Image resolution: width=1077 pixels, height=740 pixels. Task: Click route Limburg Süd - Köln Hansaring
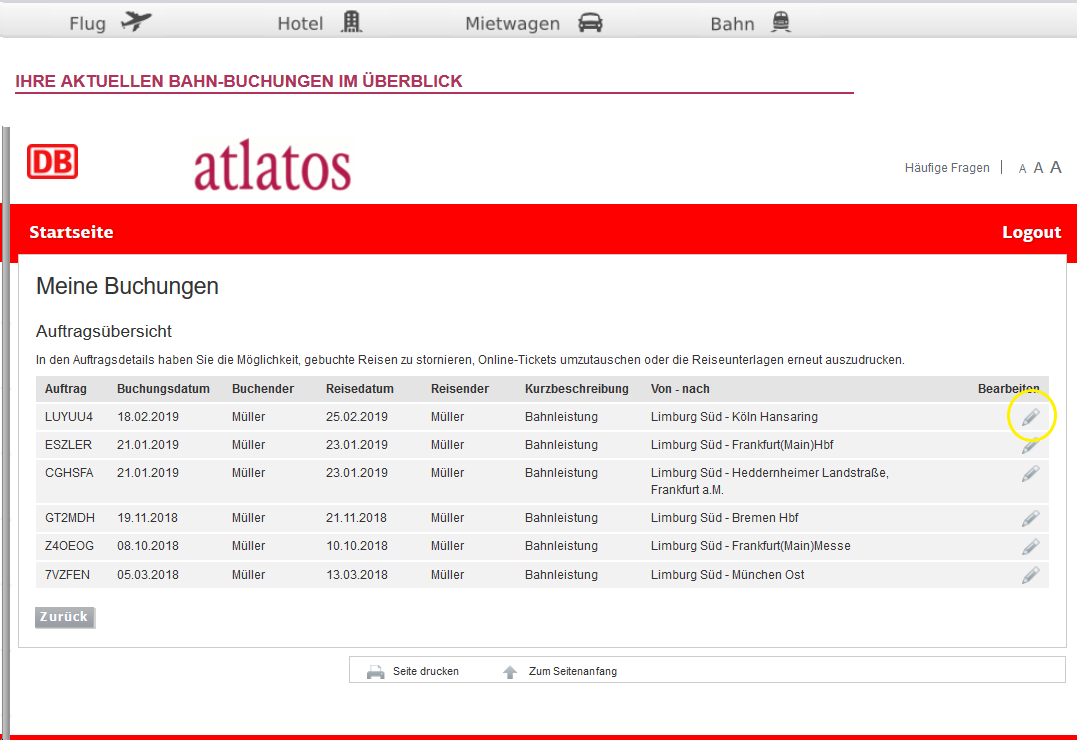click(x=734, y=417)
